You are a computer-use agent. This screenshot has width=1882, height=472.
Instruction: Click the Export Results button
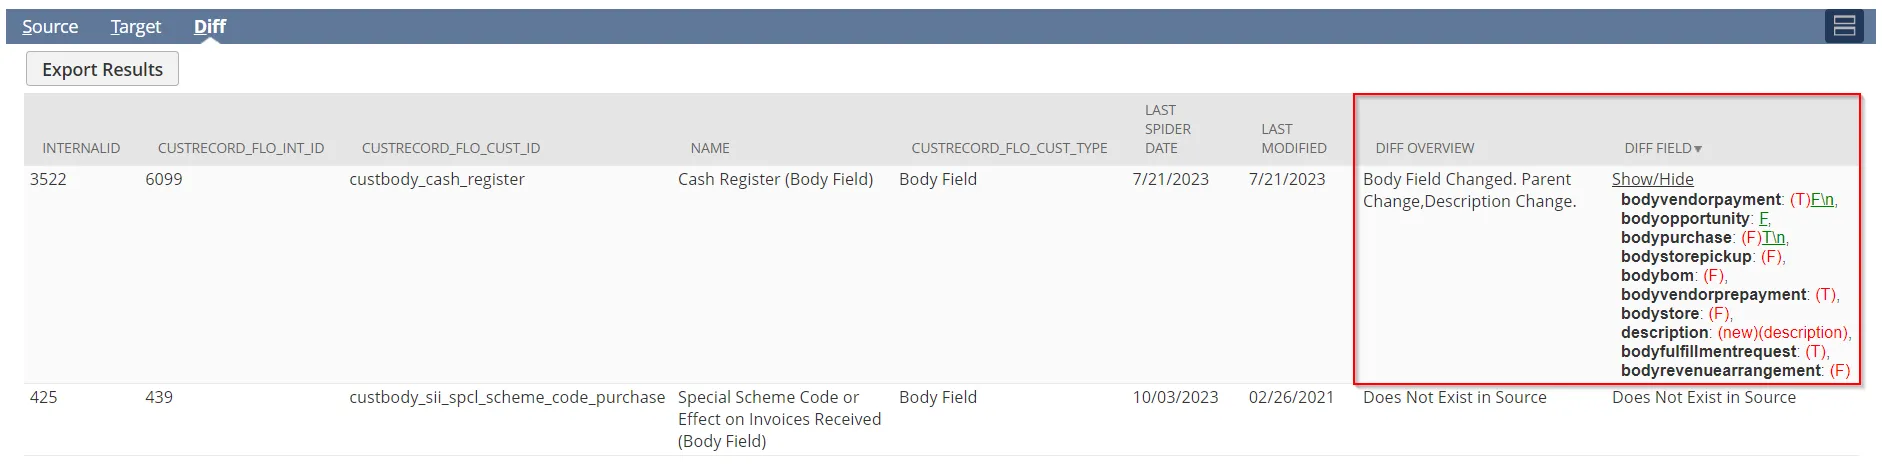102,69
